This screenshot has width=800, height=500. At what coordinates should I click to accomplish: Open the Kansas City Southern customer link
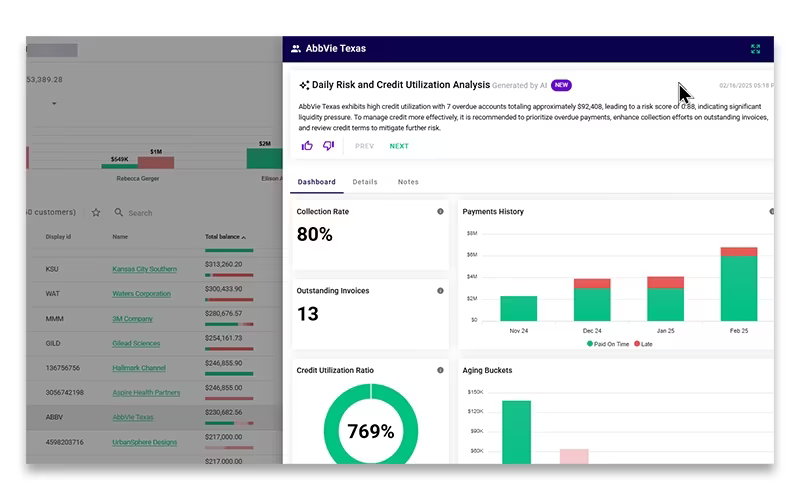click(x=144, y=269)
